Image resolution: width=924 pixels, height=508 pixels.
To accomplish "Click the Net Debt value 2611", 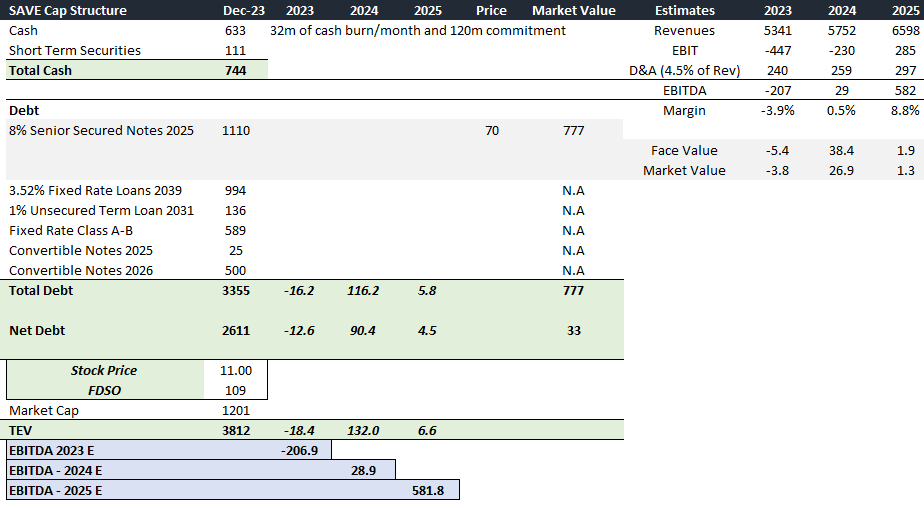I will 236,331.
